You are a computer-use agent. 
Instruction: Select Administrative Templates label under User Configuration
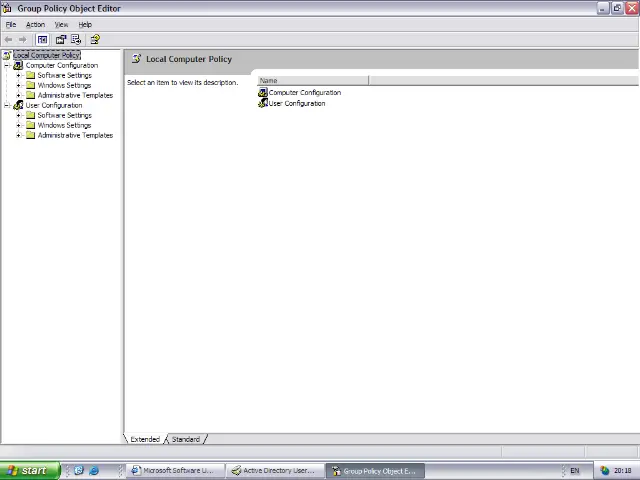coord(75,135)
